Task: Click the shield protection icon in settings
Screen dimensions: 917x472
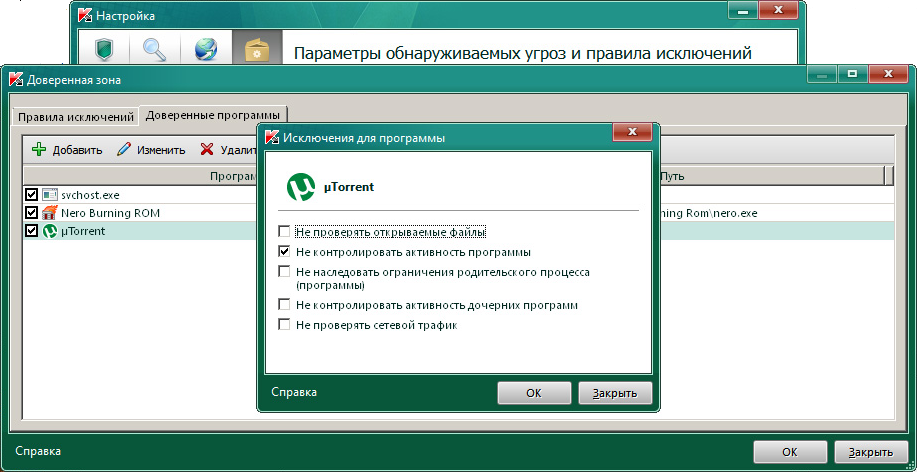Action: 105,50
